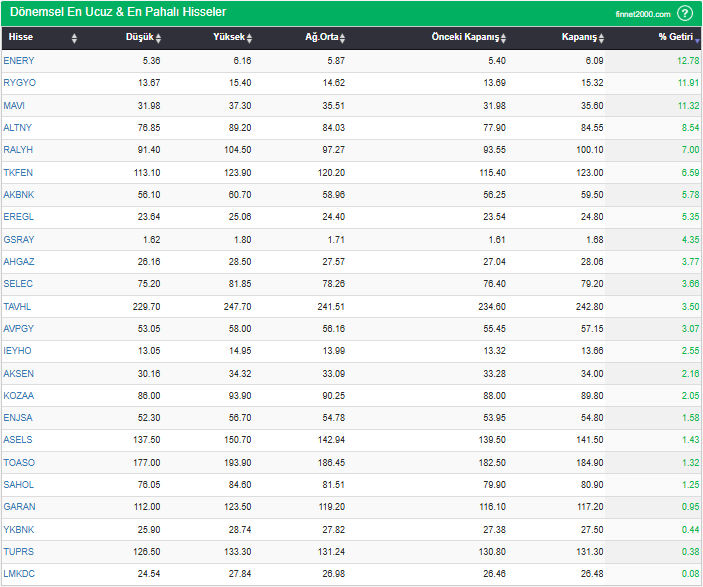Click the TKFEN ticker link
The height and width of the screenshot is (587, 703).
[18, 172]
